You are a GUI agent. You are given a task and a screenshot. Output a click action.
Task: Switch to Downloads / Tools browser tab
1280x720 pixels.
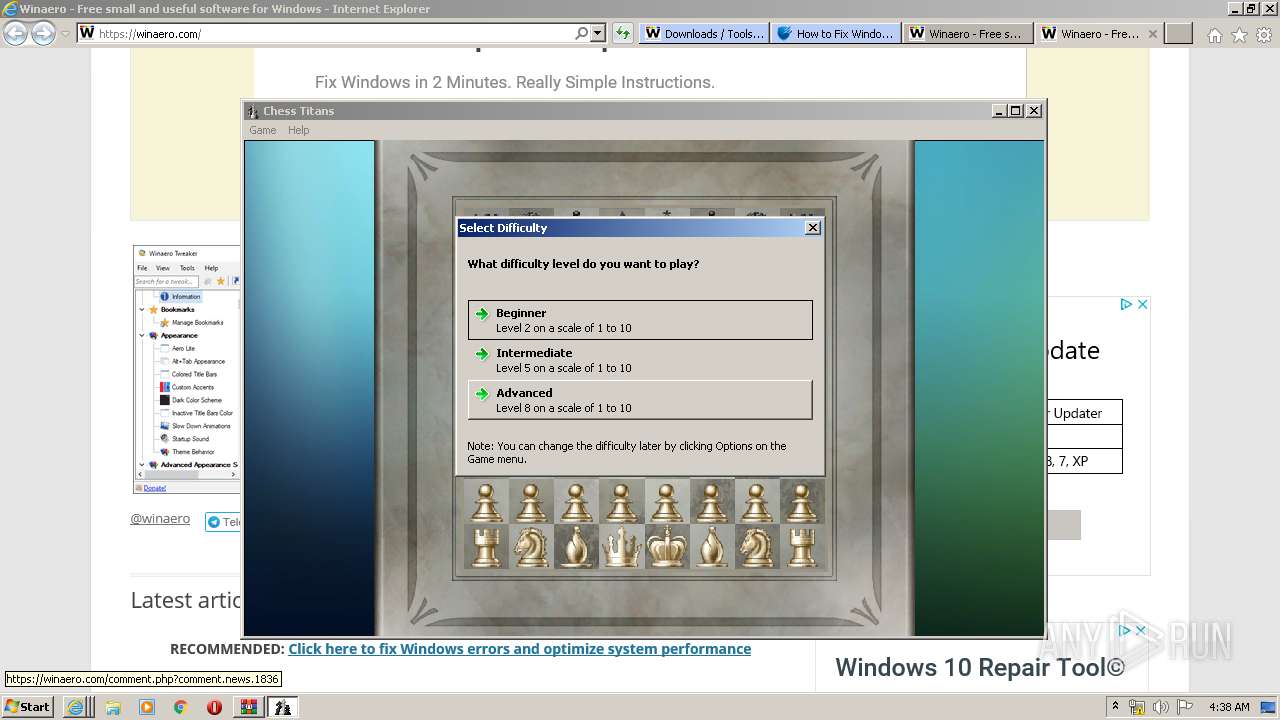703,33
